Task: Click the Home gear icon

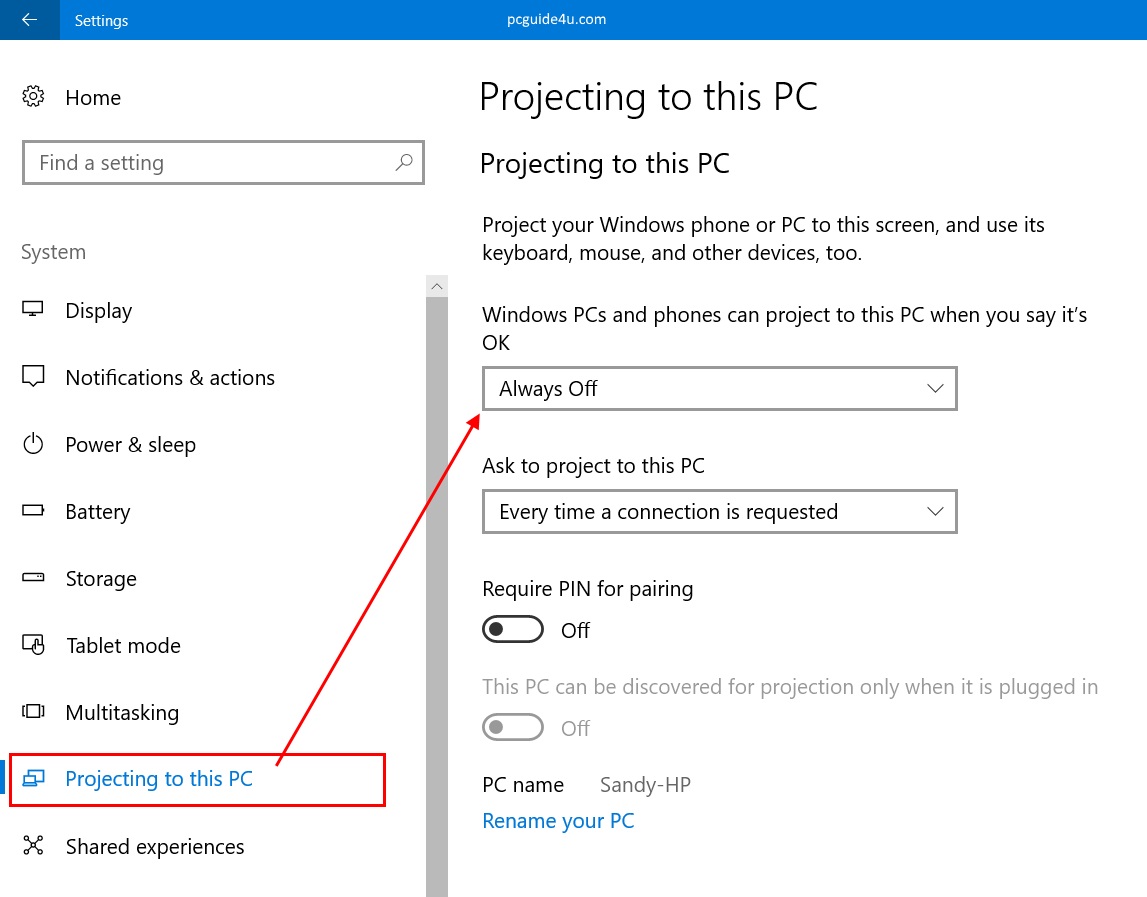Action: point(33,97)
